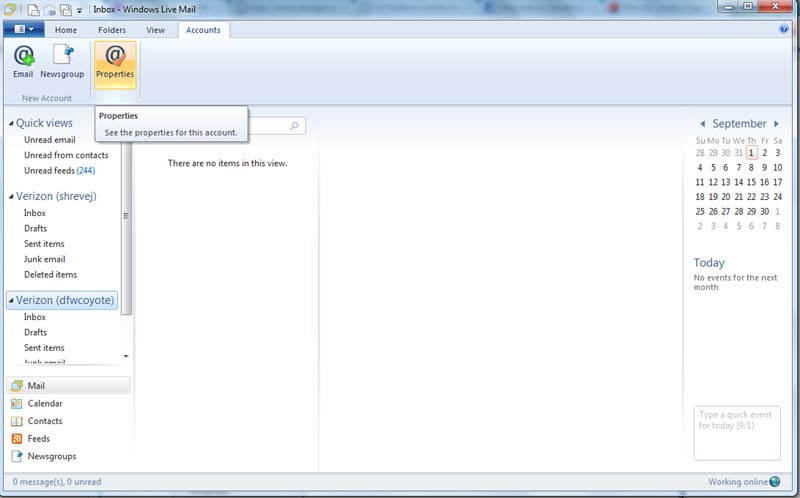Click the Today heading link
800x498 pixels.
click(x=709, y=263)
